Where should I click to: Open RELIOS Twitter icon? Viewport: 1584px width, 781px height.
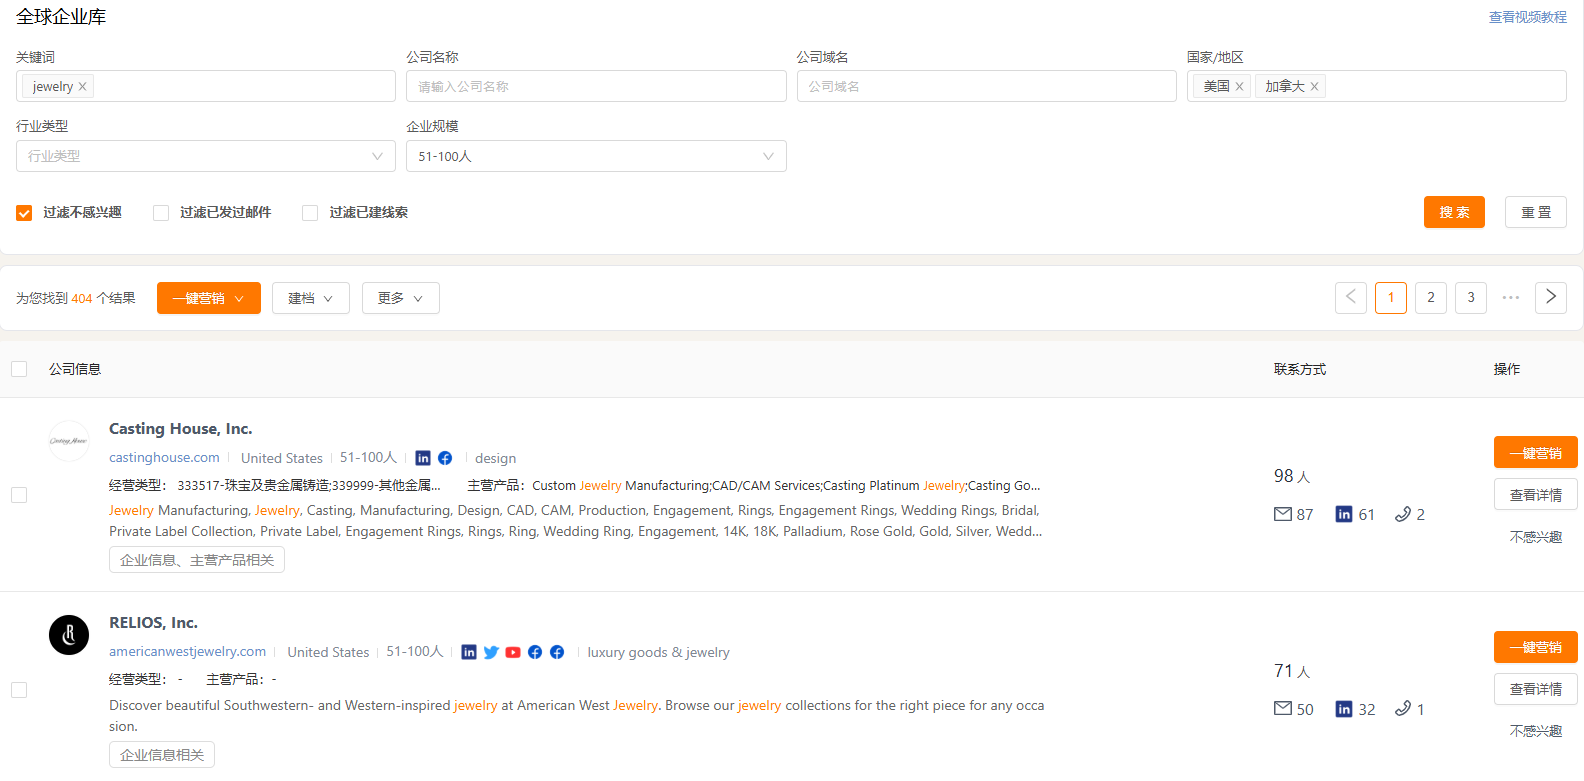click(491, 652)
